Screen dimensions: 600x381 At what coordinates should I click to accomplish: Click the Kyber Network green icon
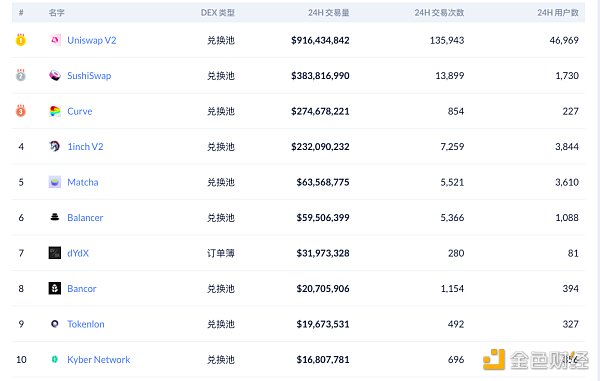click(55, 359)
